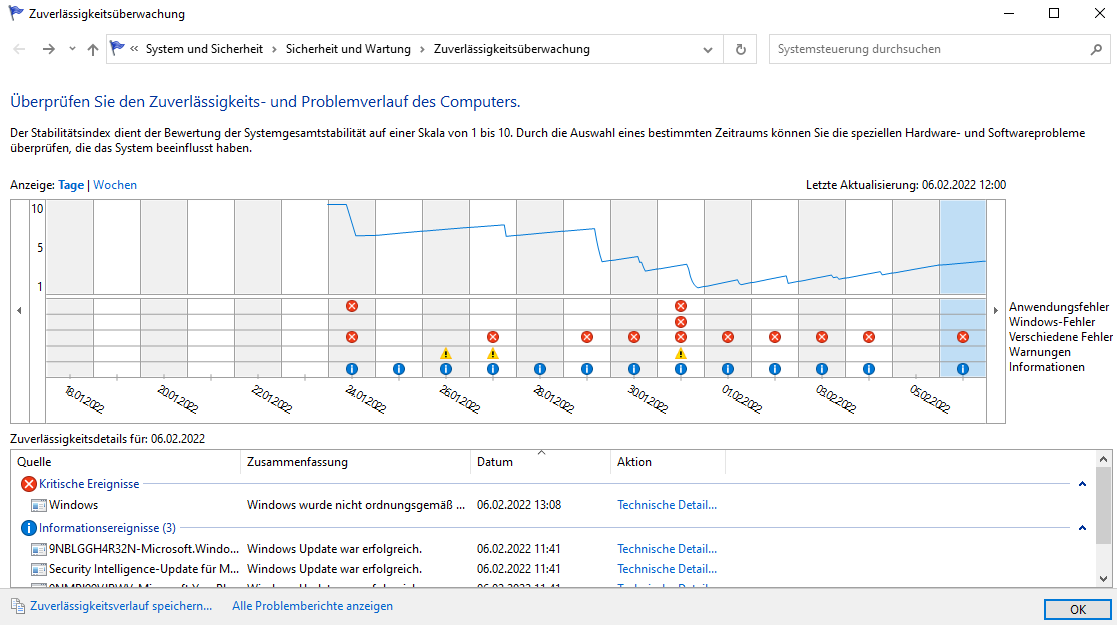
Task: Click the search magnifier in Systemsteuerung durchsuchen
Action: pos(1098,48)
